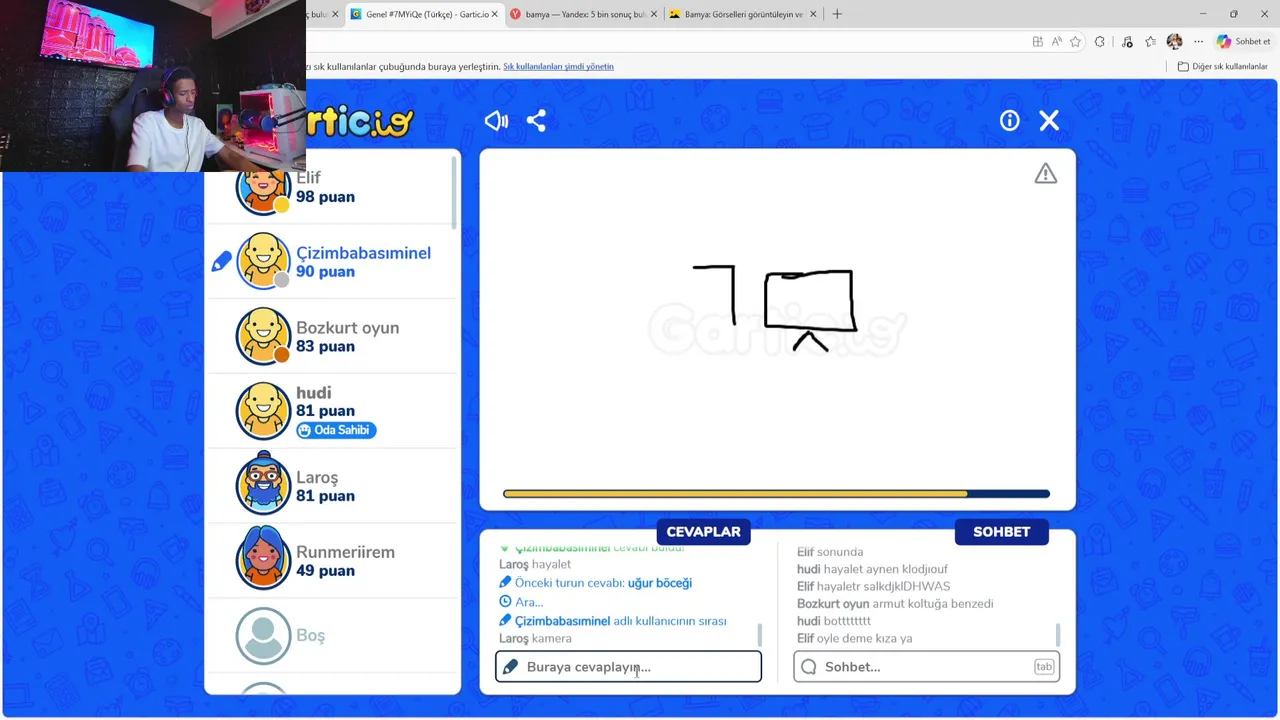The image size is (1280, 720).
Task: Switch to the CEVAPLAR tab
Action: click(x=703, y=532)
